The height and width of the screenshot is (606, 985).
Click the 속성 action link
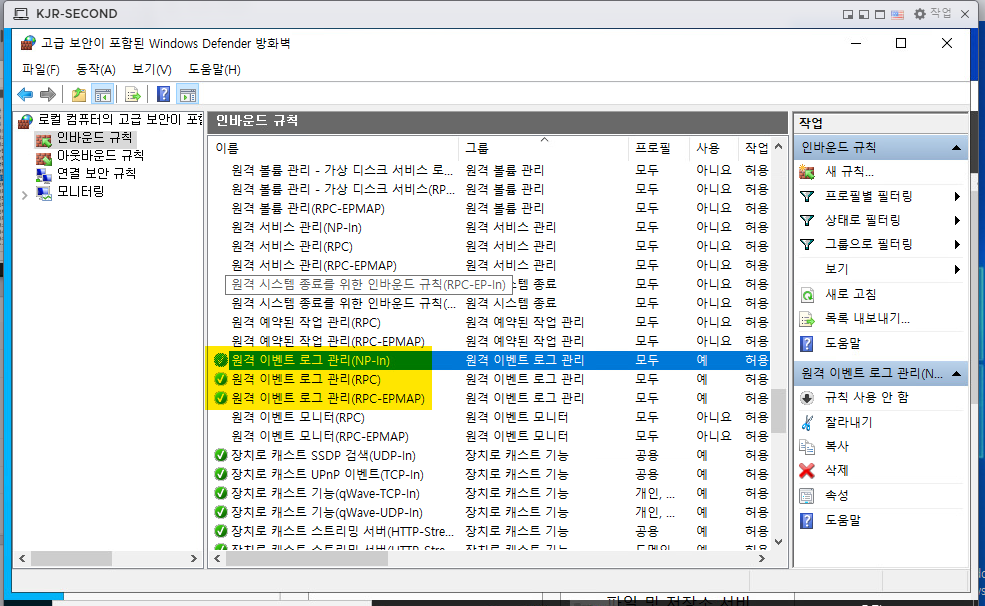point(837,495)
